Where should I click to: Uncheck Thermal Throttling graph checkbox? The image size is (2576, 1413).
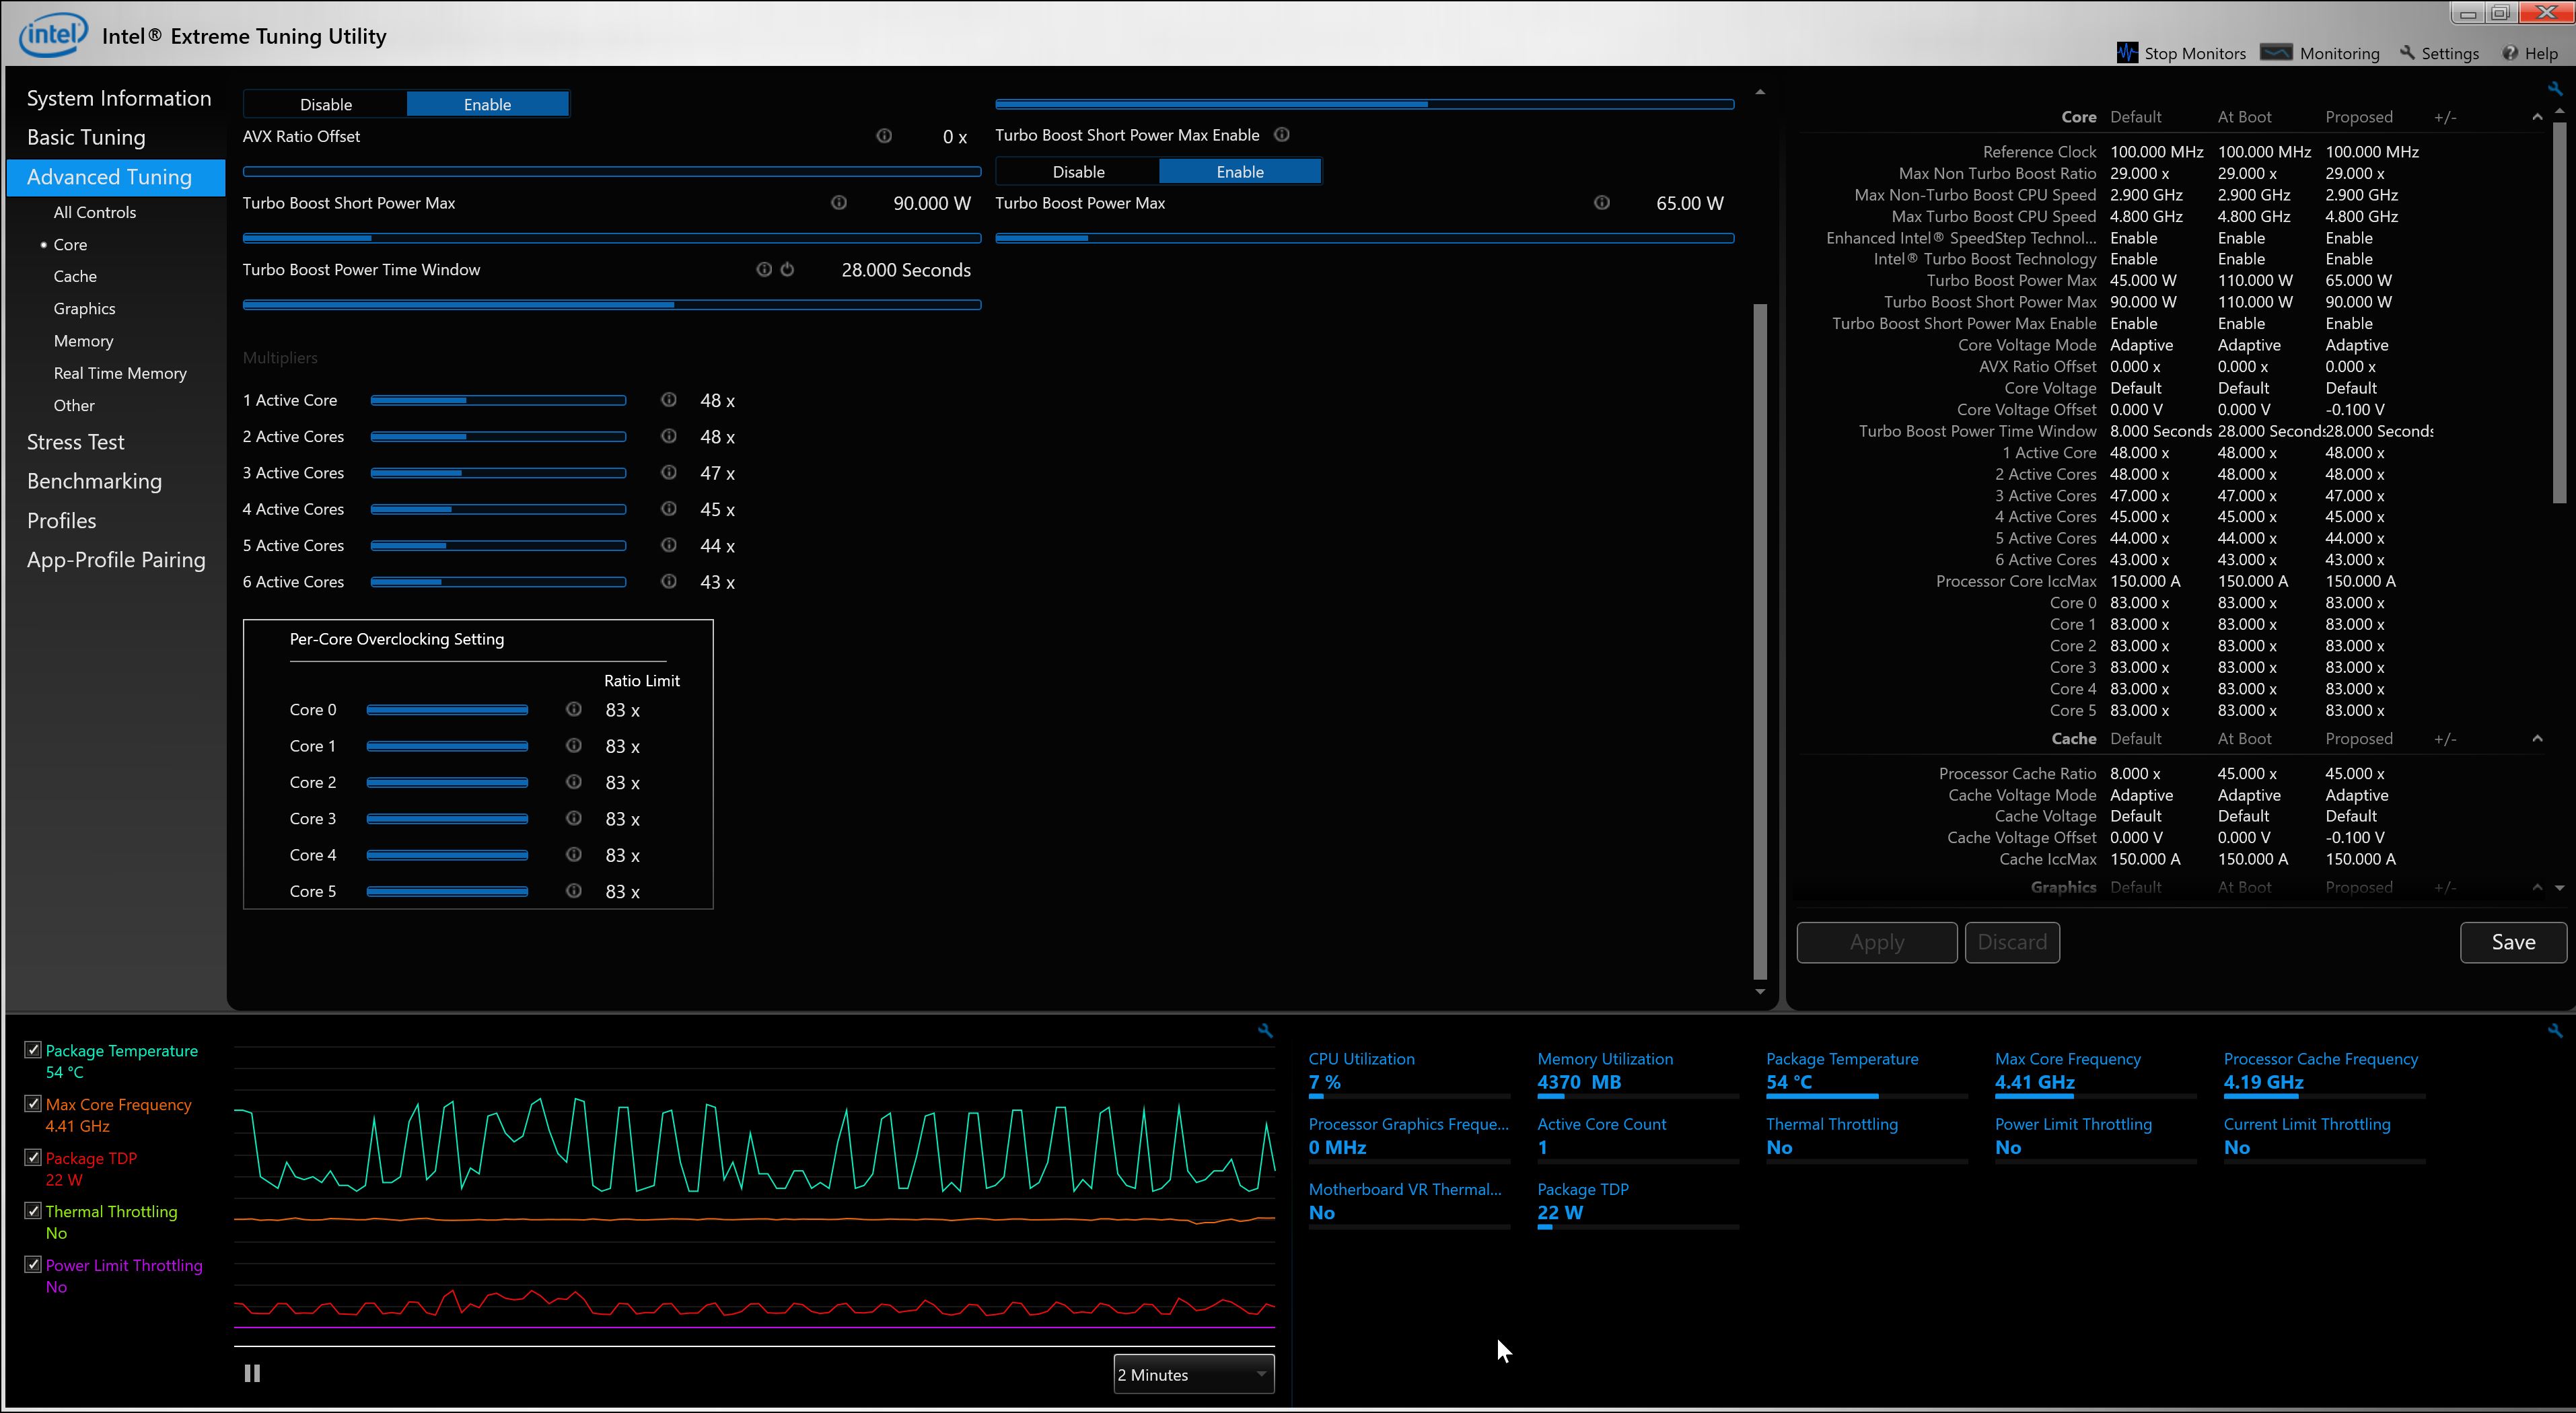coord(33,1210)
